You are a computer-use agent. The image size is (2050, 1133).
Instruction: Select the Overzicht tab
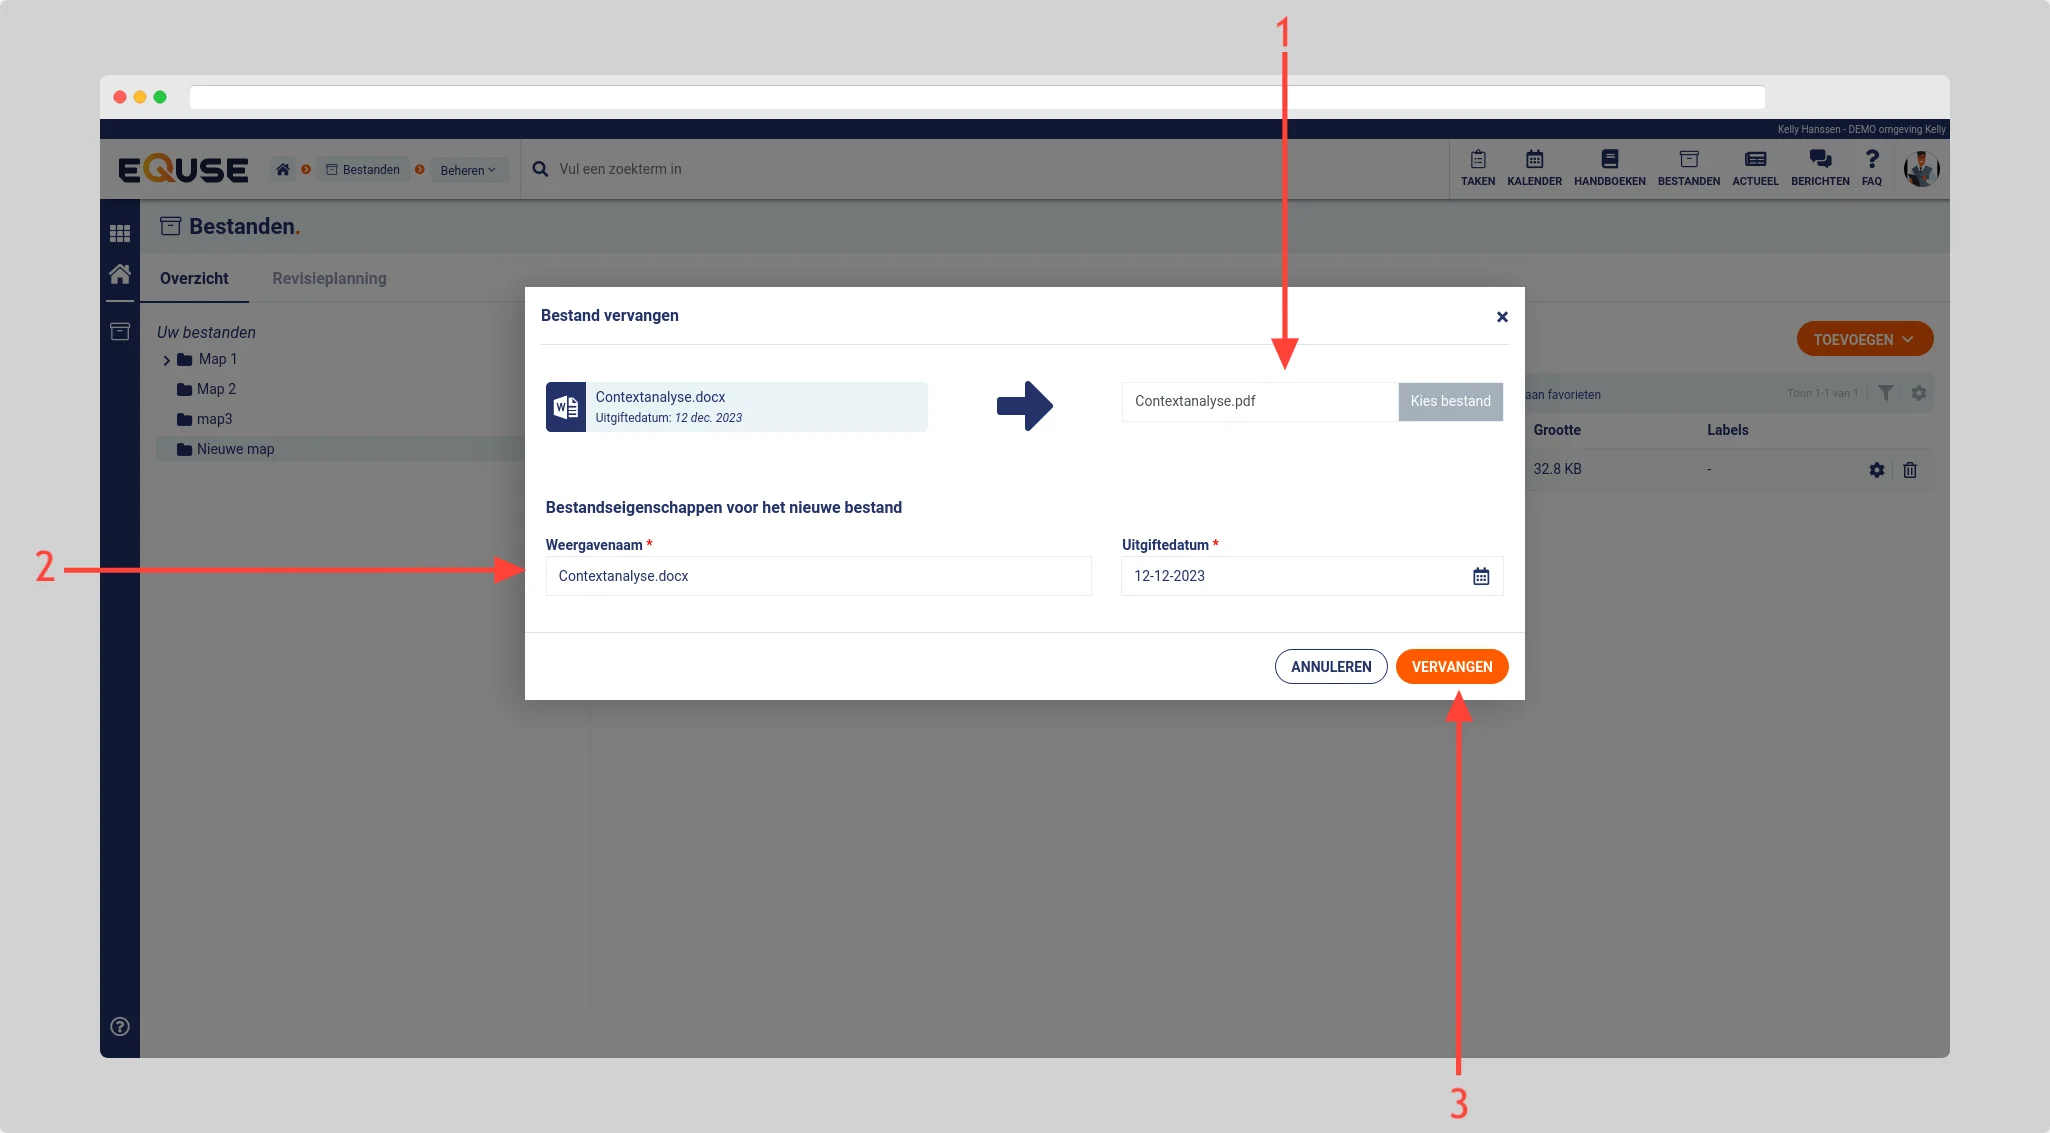tap(194, 278)
